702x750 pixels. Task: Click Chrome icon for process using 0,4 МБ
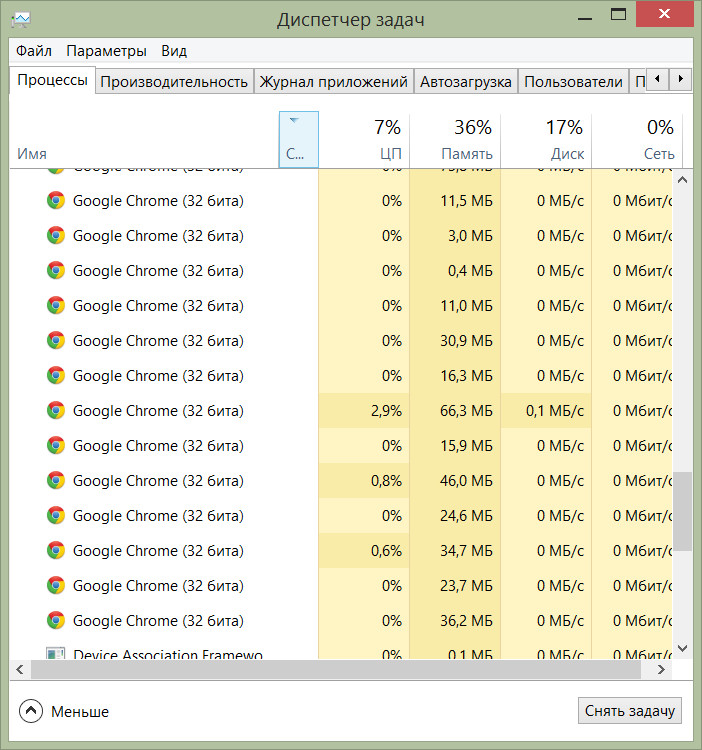56,270
